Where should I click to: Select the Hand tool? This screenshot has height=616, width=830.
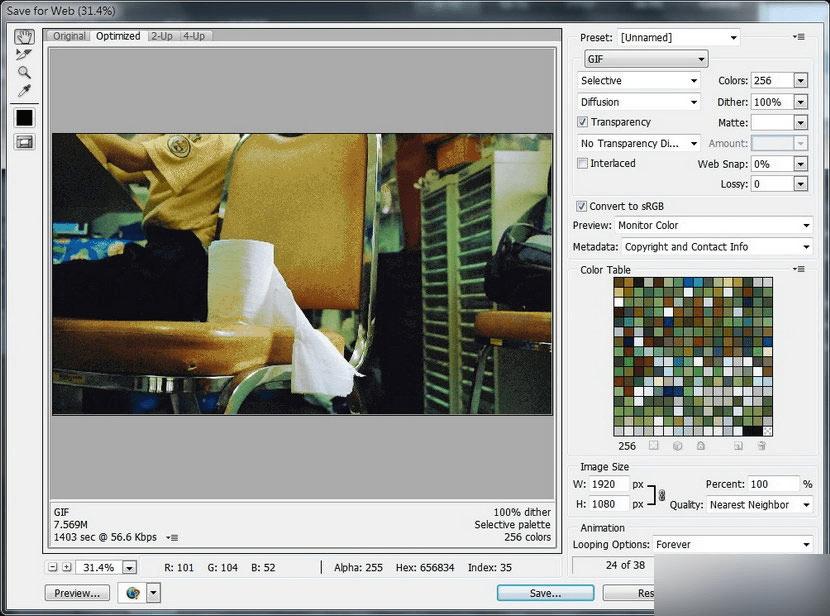pos(24,36)
